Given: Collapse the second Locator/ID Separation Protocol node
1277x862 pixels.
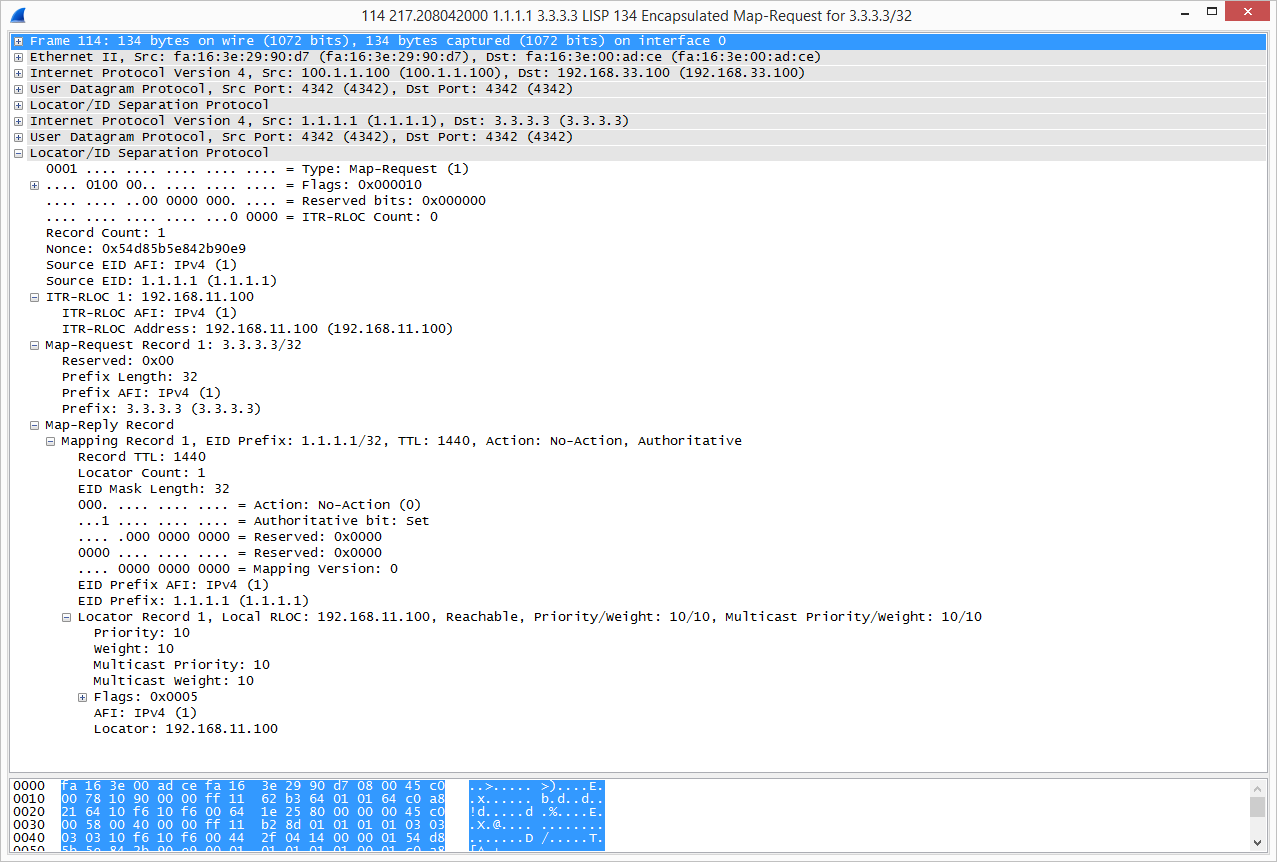Looking at the screenshot, I should click(x=19, y=153).
